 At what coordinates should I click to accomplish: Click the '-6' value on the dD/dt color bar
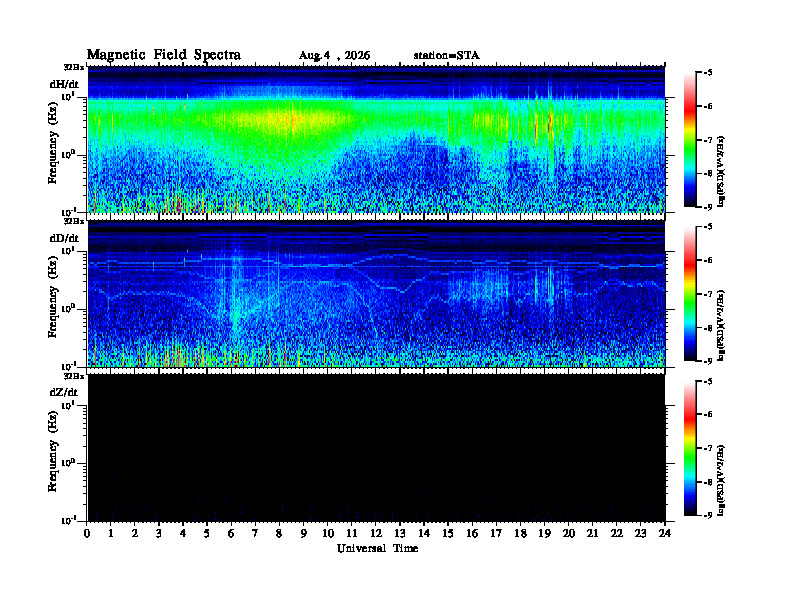click(x=708, y=260)
